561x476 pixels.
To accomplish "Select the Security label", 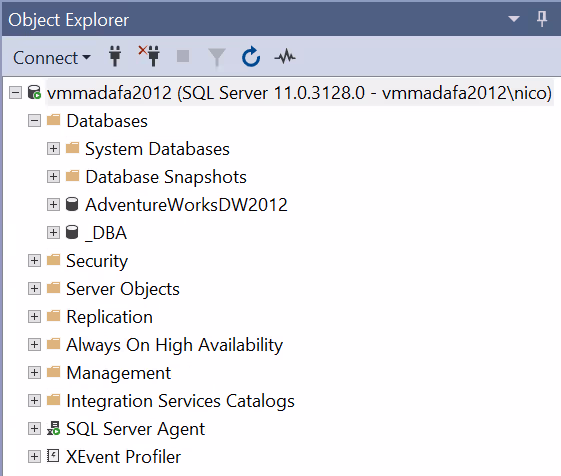I will click(x=97, y=261).
